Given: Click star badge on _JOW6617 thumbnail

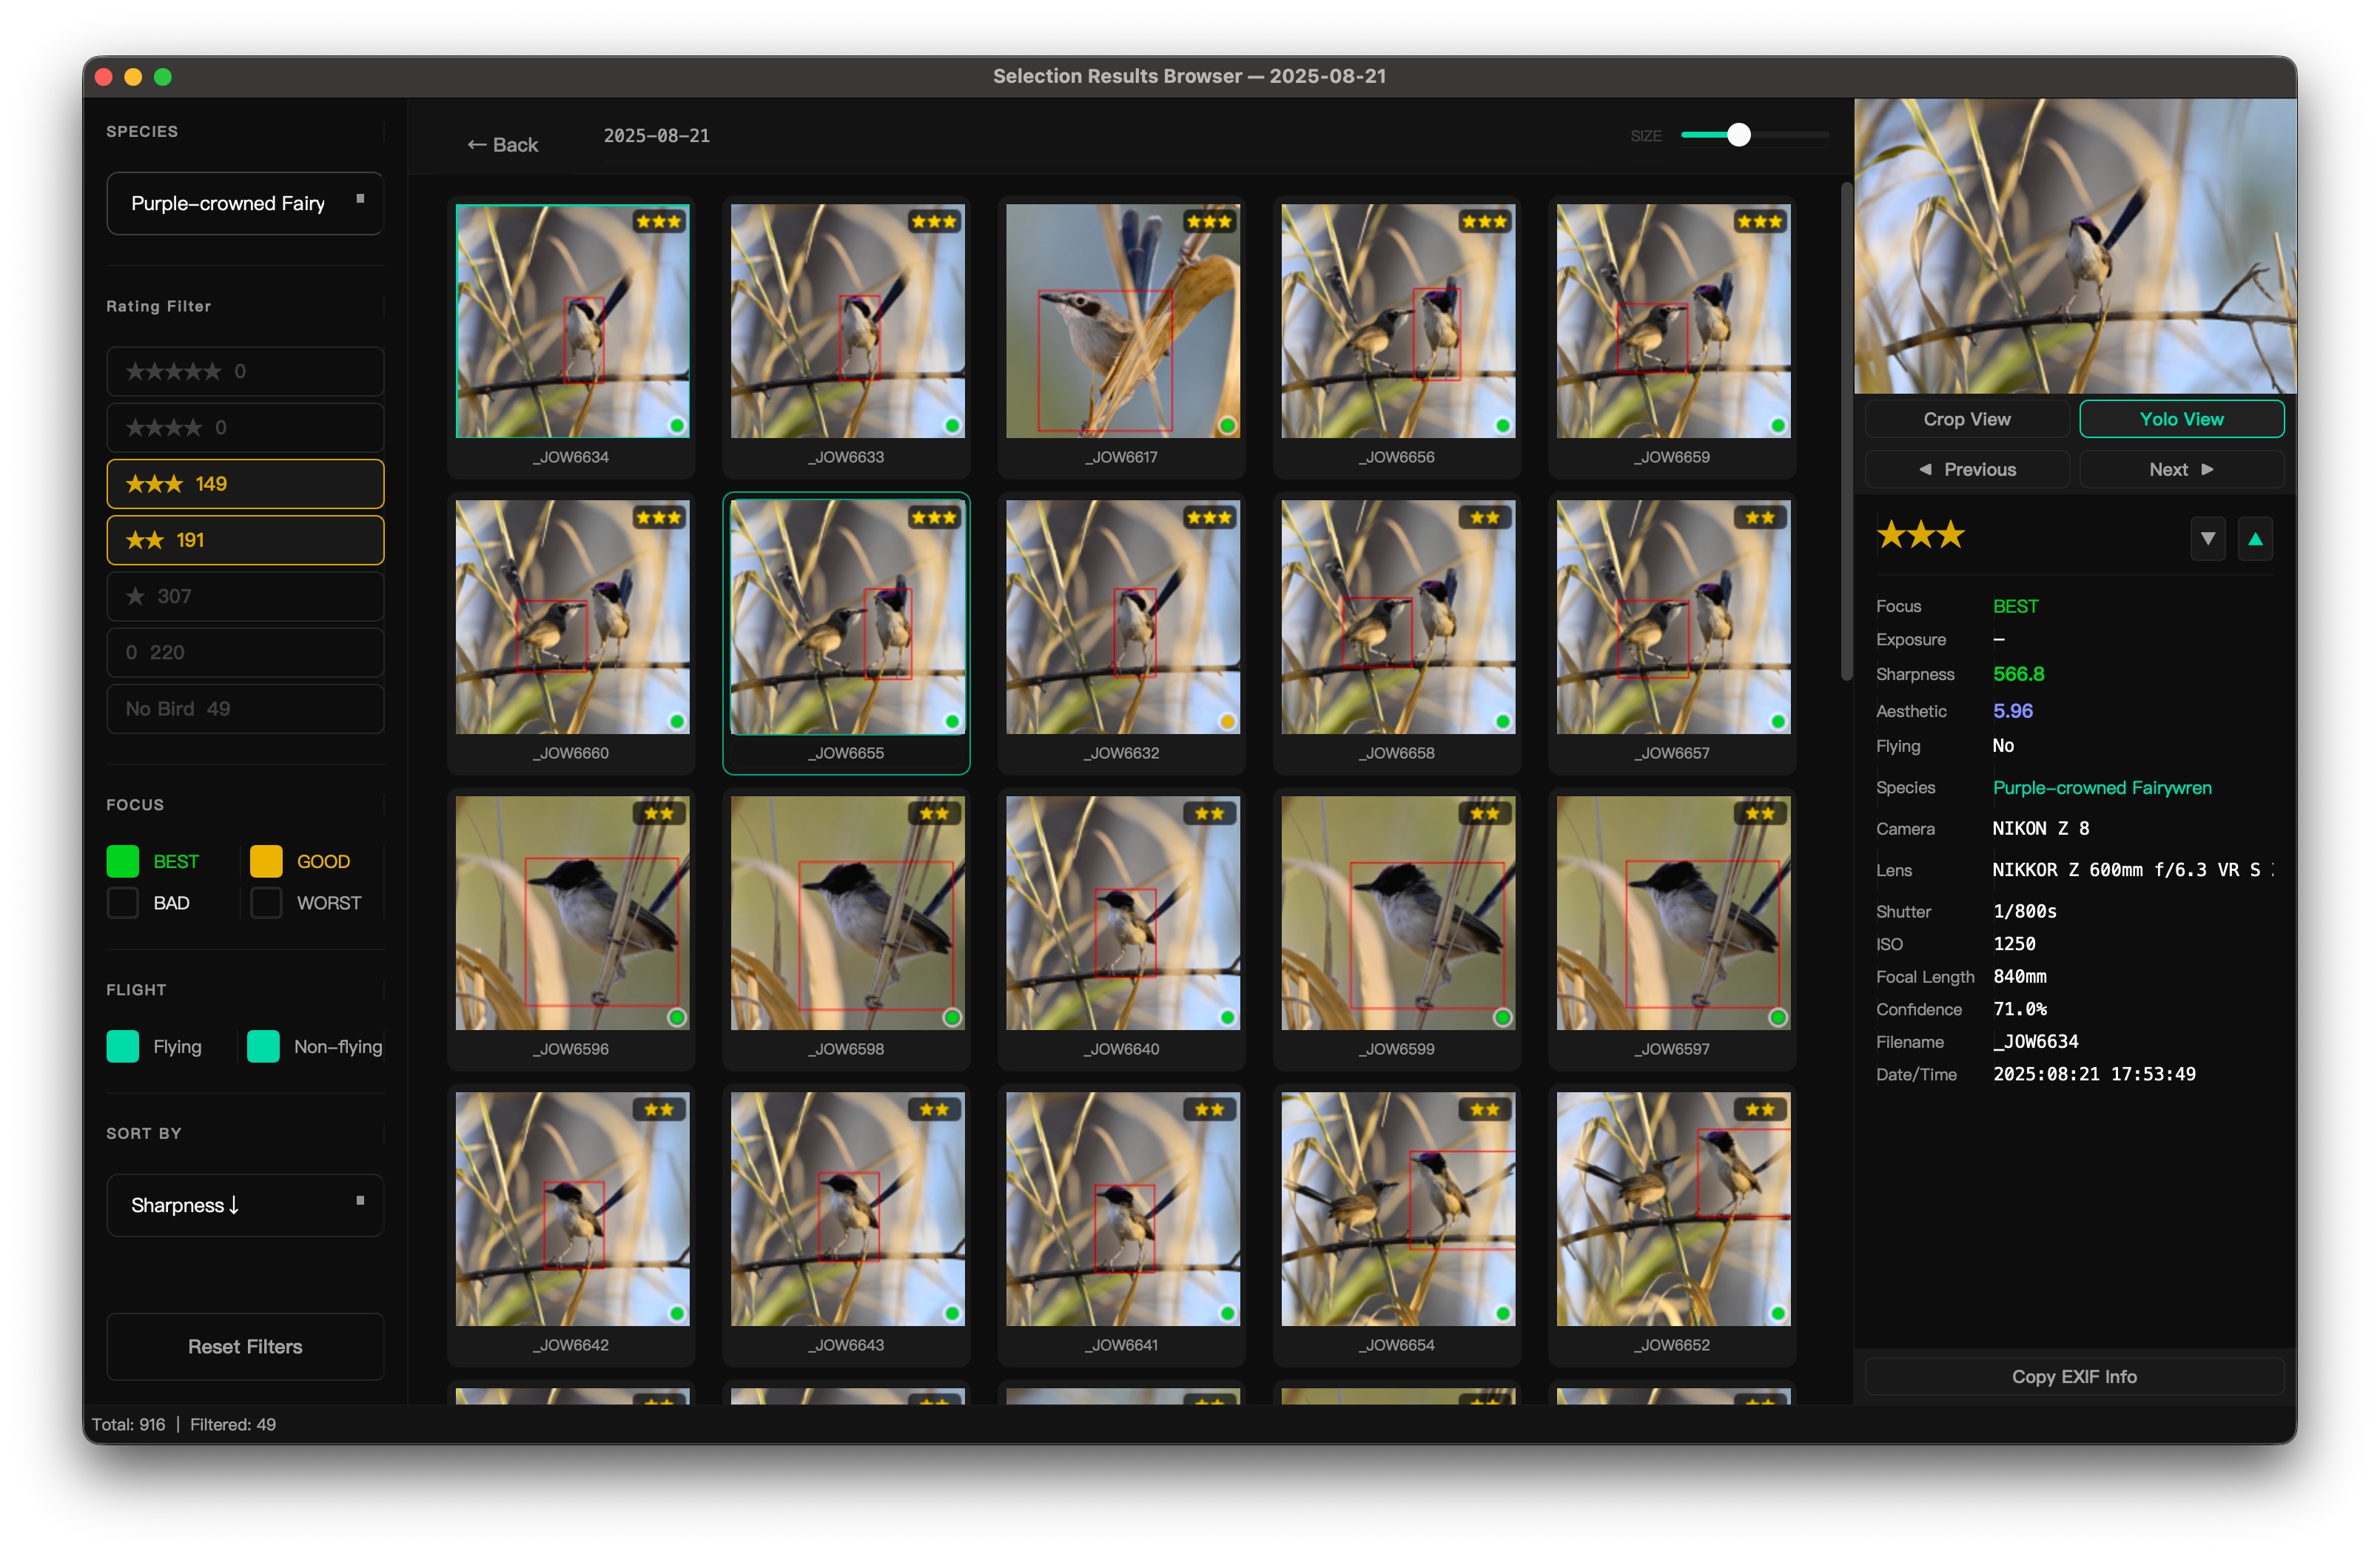Looking at the screenshot, I should (1208, 221).
